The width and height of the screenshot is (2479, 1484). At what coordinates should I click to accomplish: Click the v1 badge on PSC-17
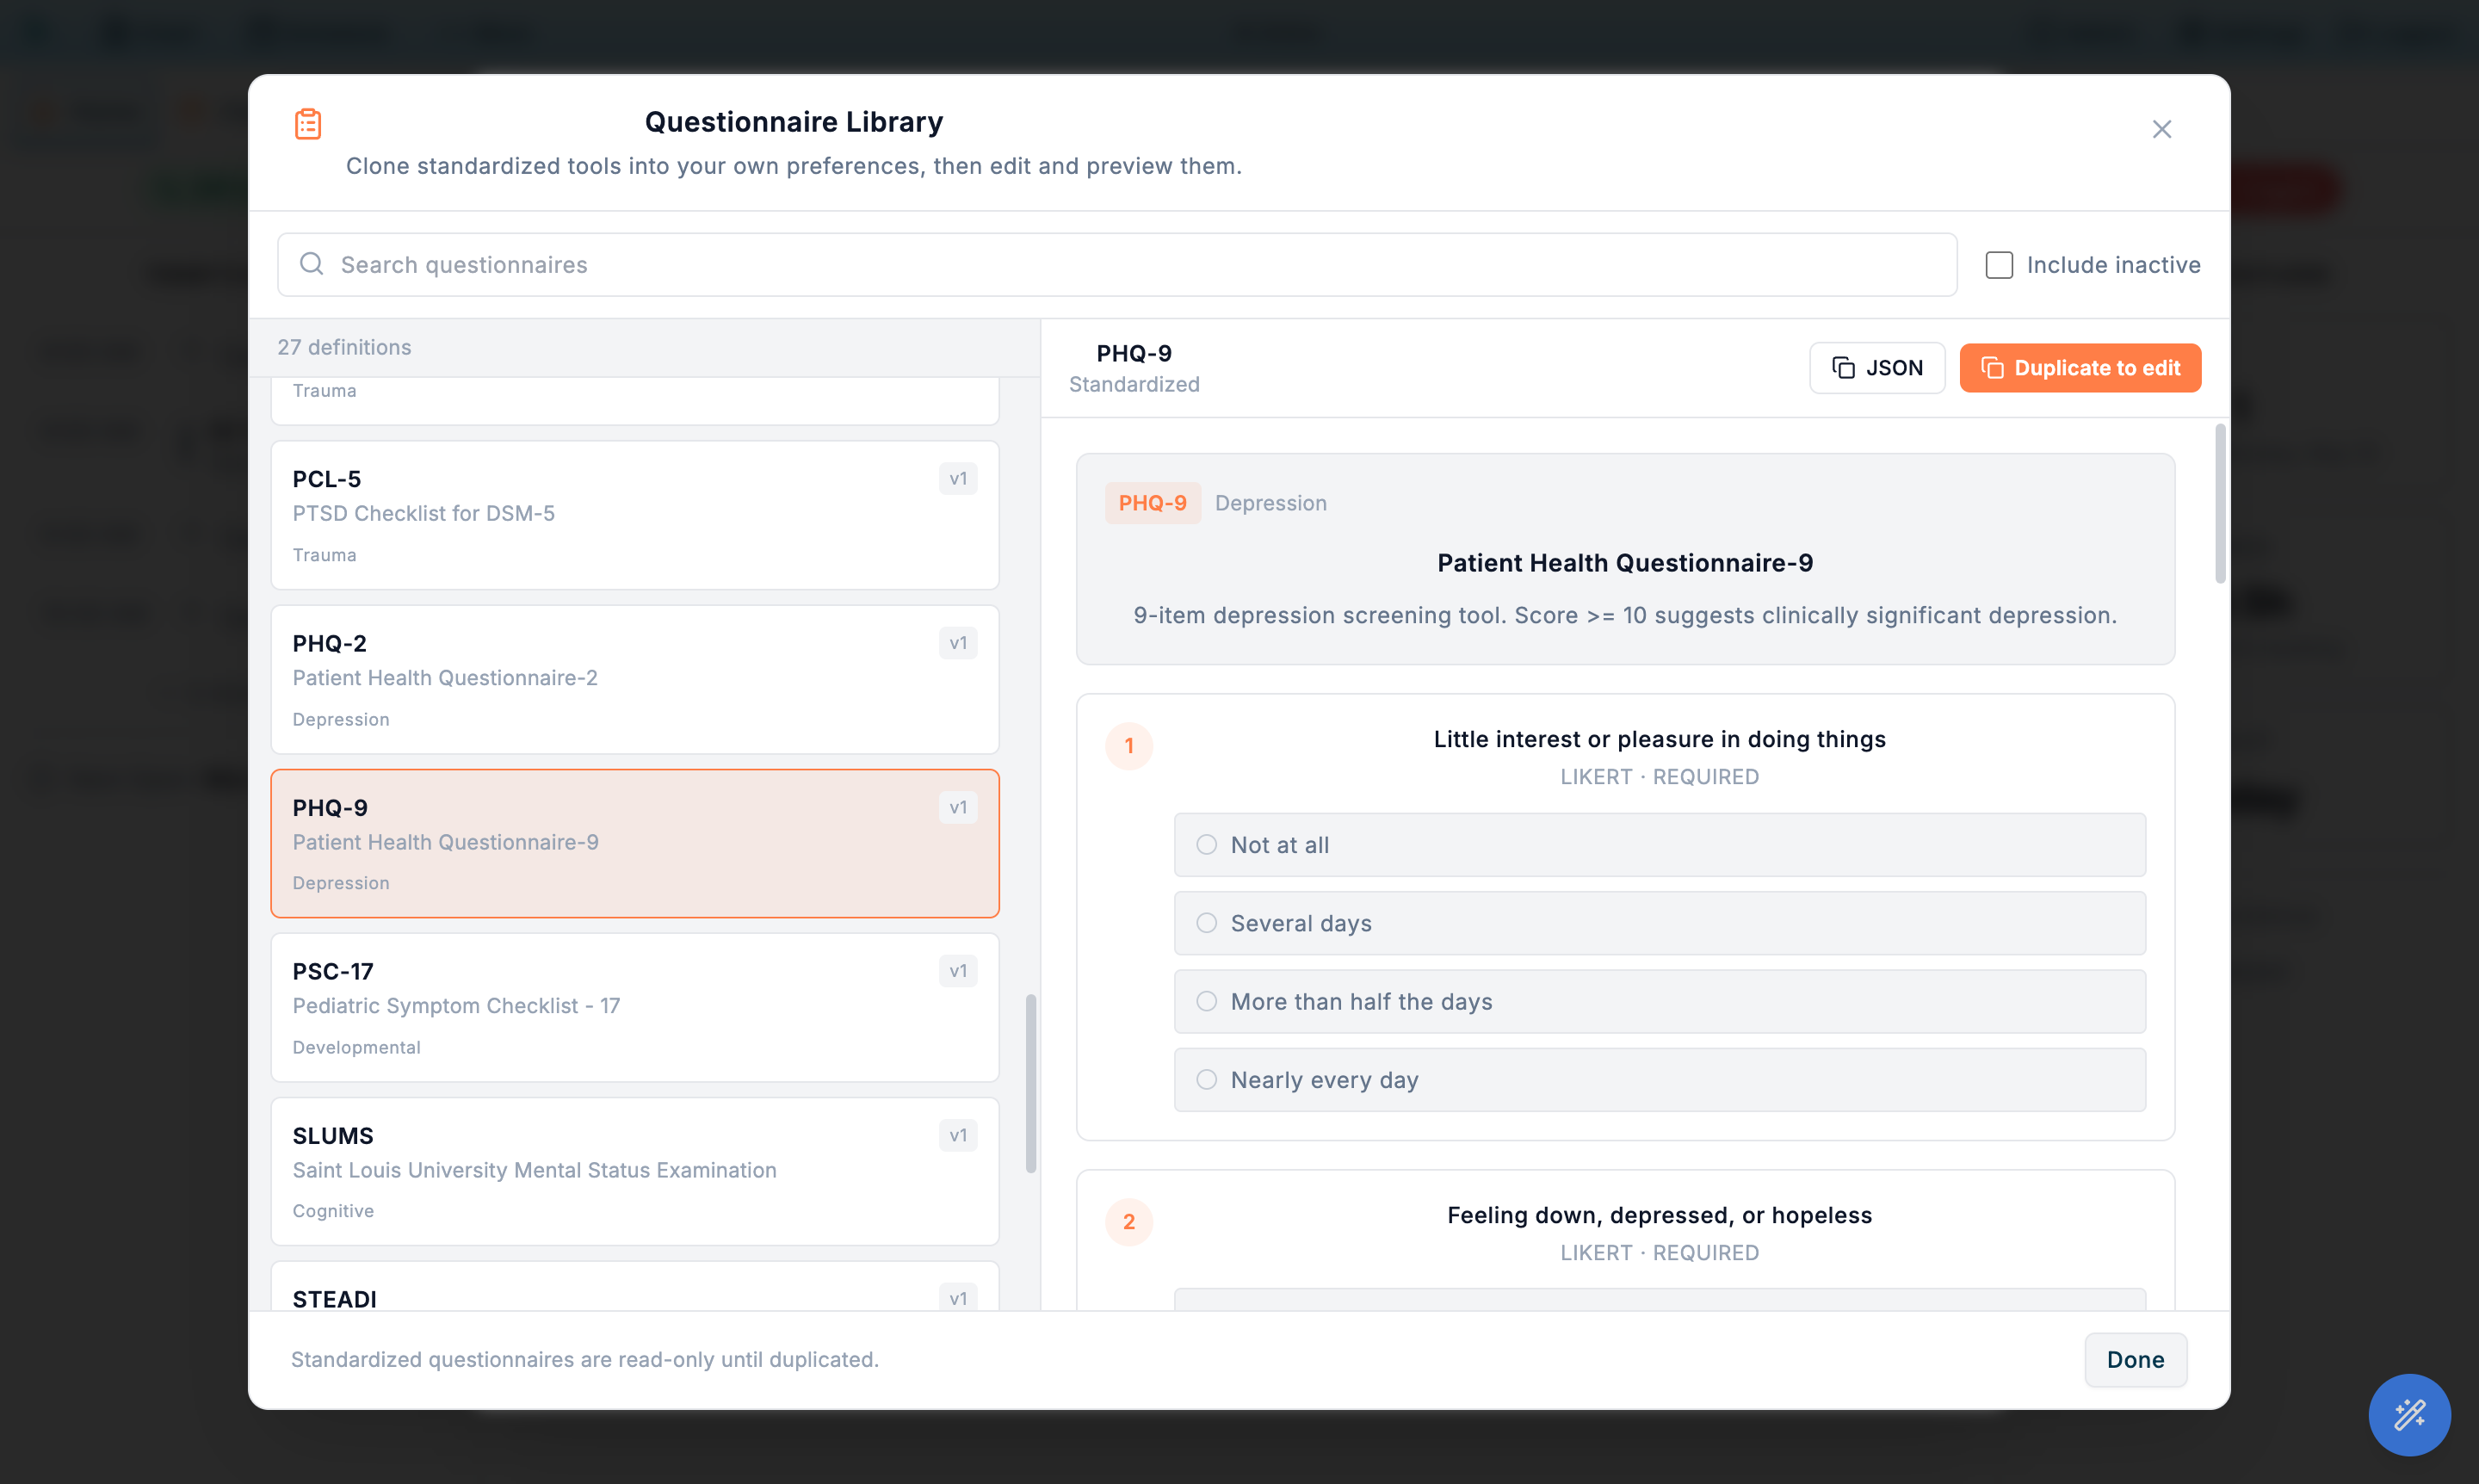[957, 971]
